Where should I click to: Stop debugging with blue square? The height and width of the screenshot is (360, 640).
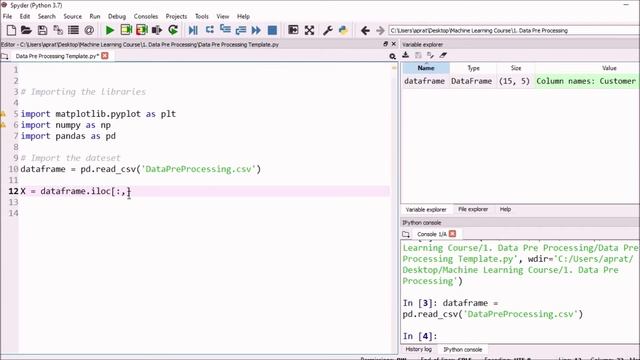click(272, 30)
